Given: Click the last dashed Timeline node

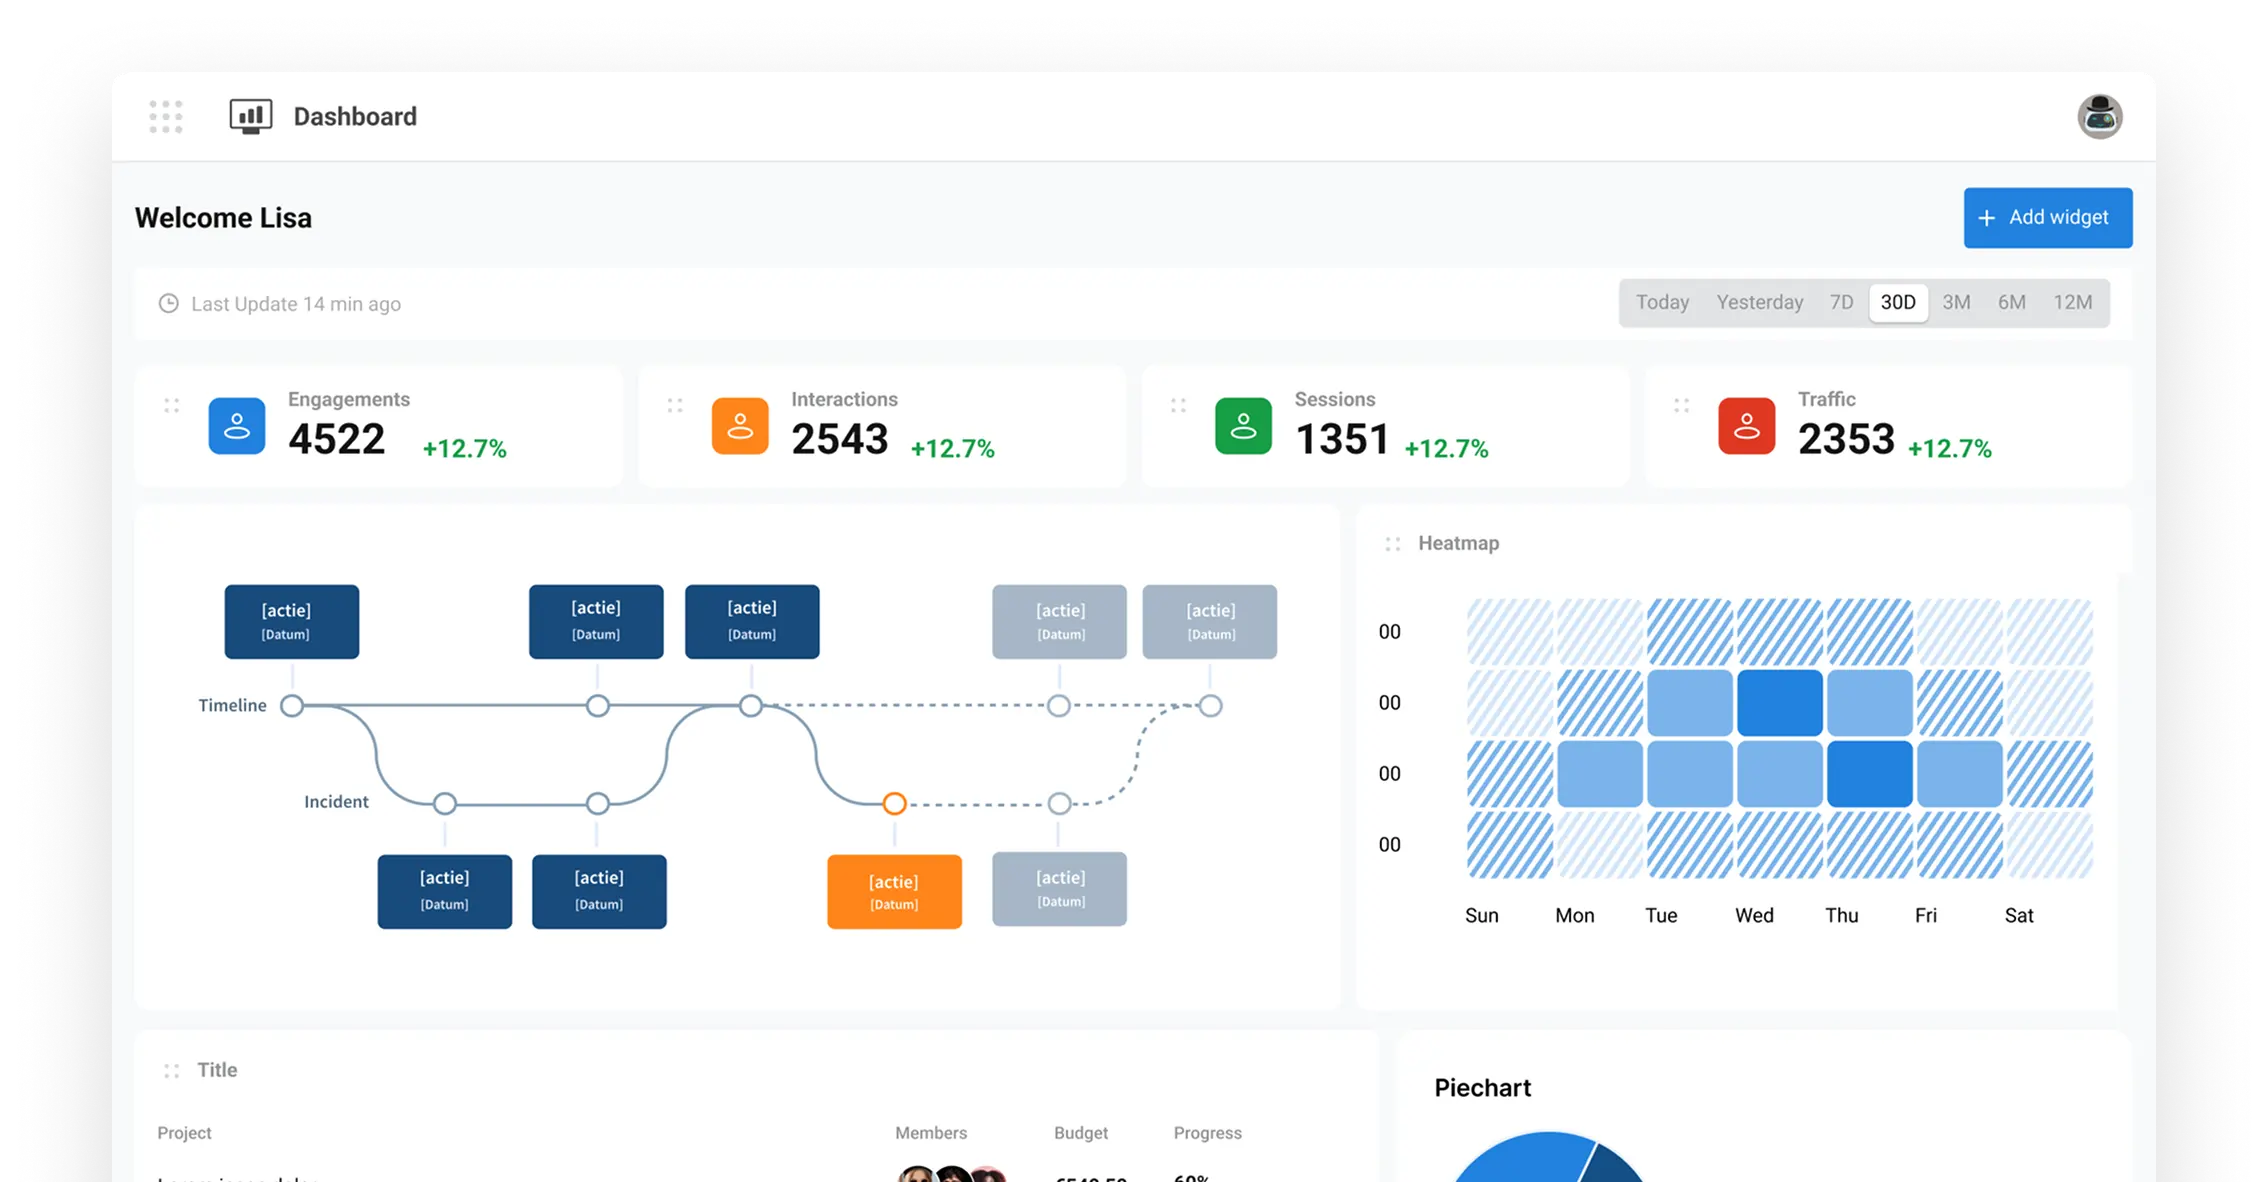Looking at the screenshot, I should (1210, 706).
